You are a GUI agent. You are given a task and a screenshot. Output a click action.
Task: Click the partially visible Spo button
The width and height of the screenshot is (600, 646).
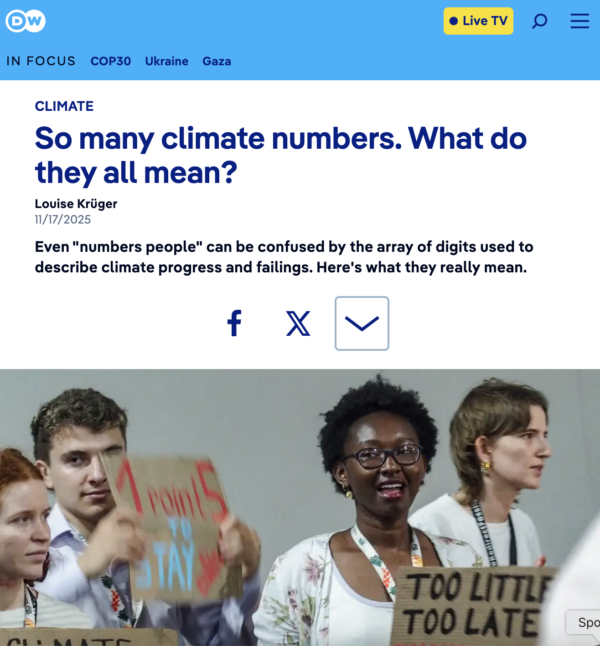583,622
